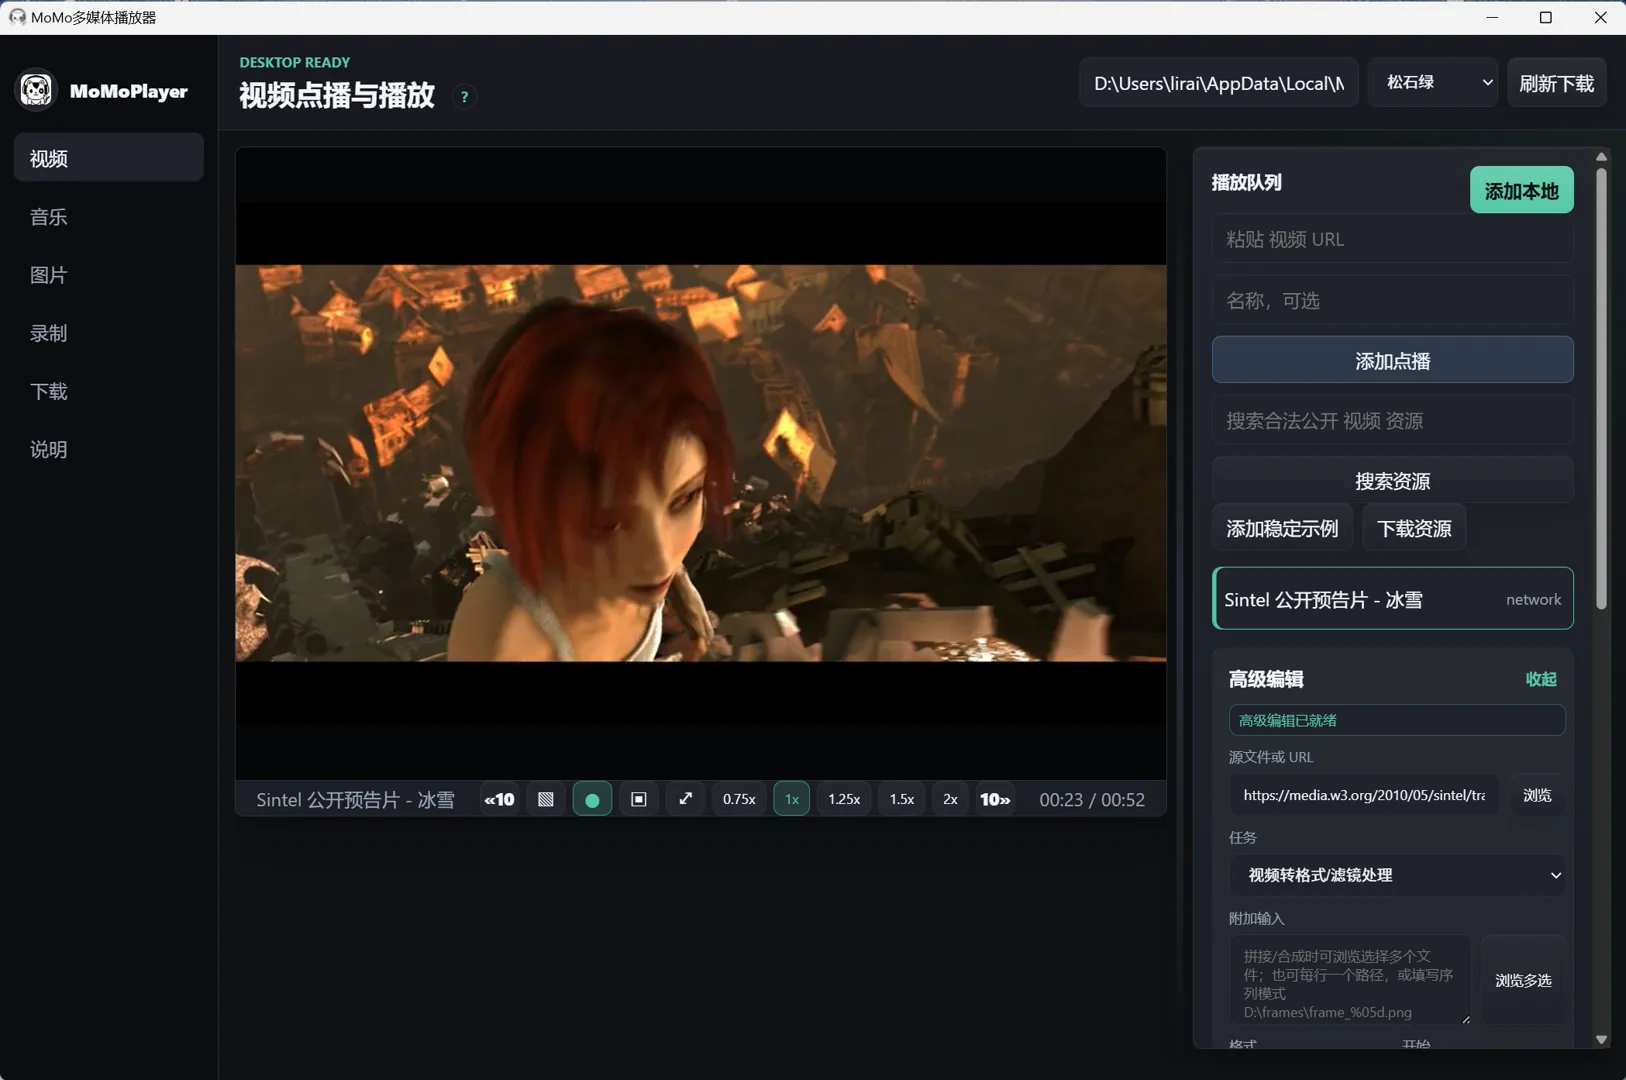Click the stop square icon
Viewport: 1626px width, 1080px height.
click(639, 799)
